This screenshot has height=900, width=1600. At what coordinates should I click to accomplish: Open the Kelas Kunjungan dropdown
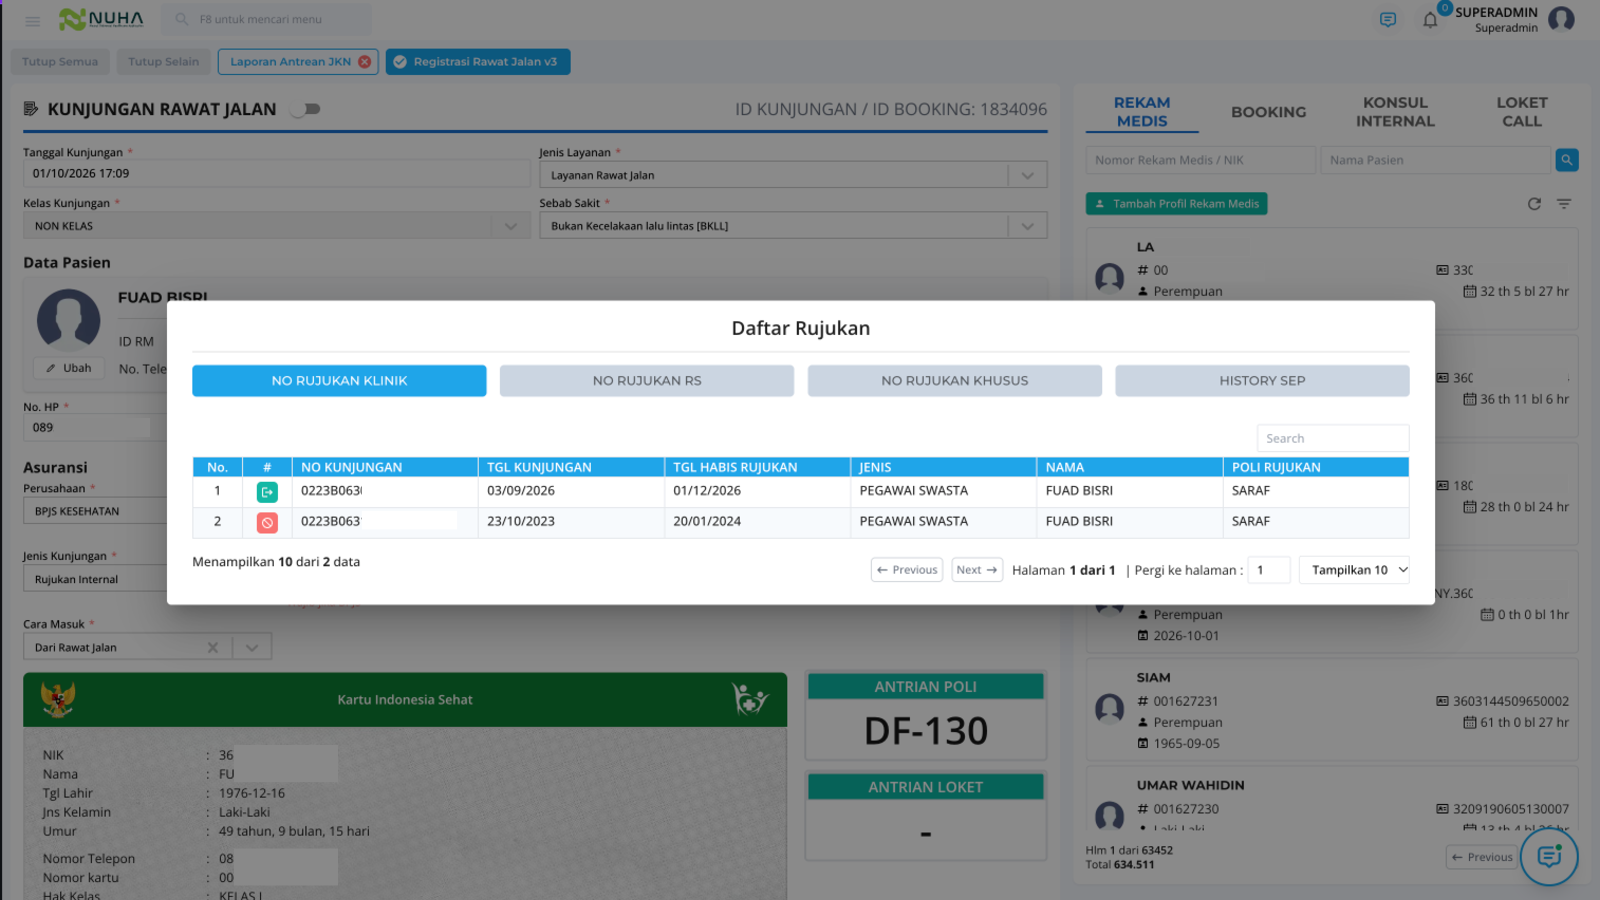[511, 226]
